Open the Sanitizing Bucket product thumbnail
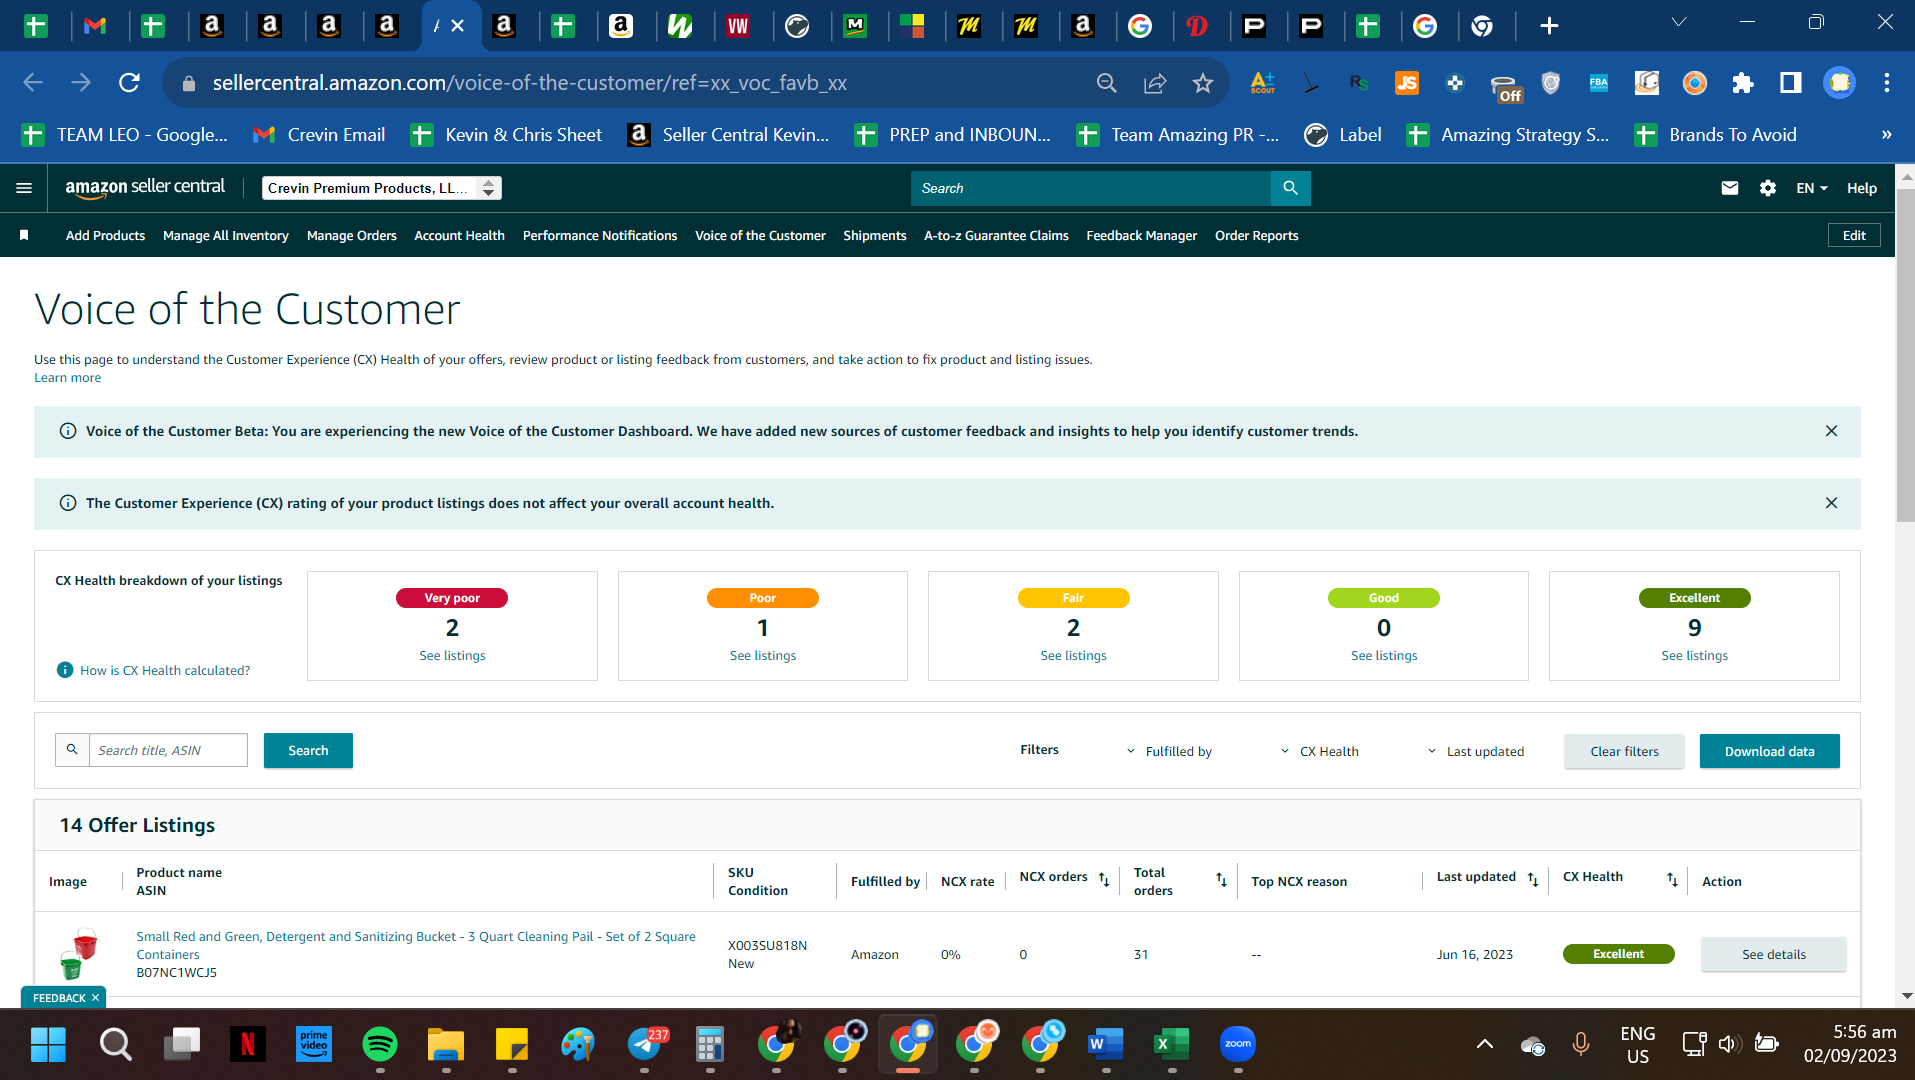 point(78,954)
